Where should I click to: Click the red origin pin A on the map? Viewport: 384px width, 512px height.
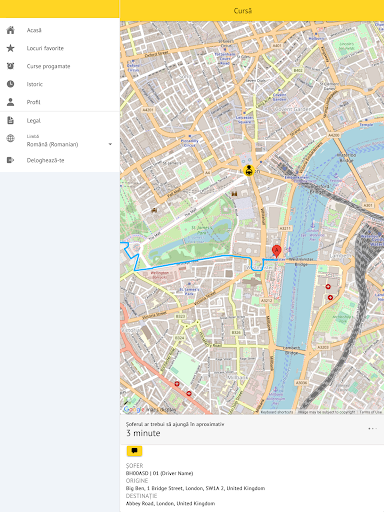click(276, 251)
